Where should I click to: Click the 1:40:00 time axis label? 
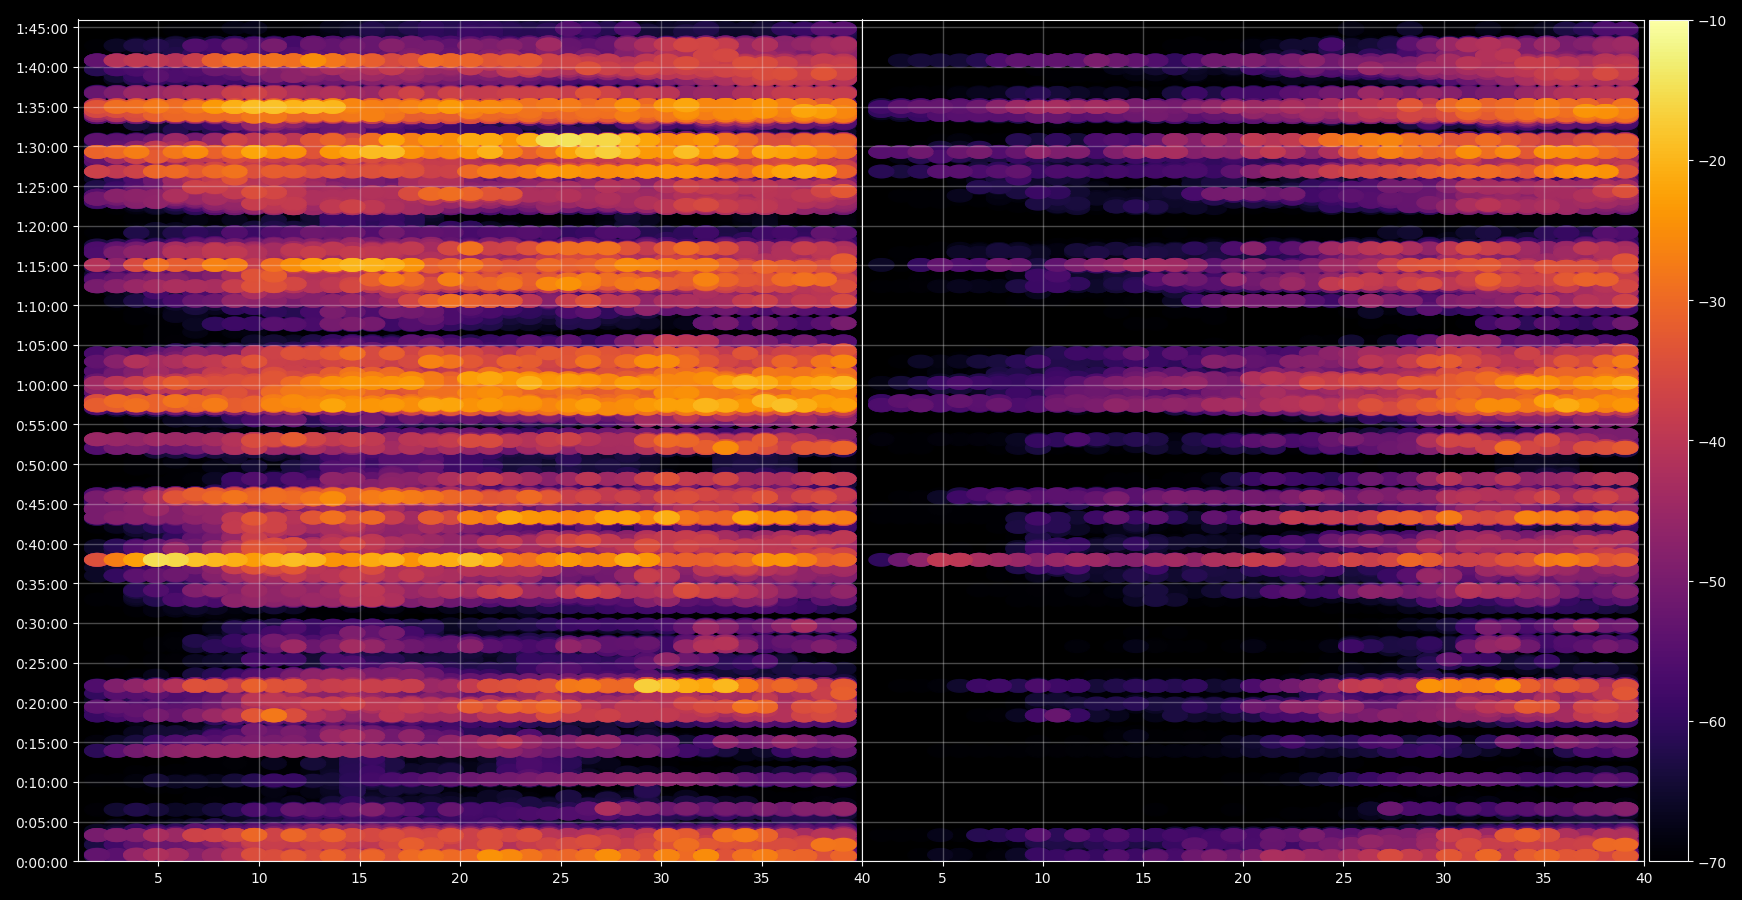42,68
